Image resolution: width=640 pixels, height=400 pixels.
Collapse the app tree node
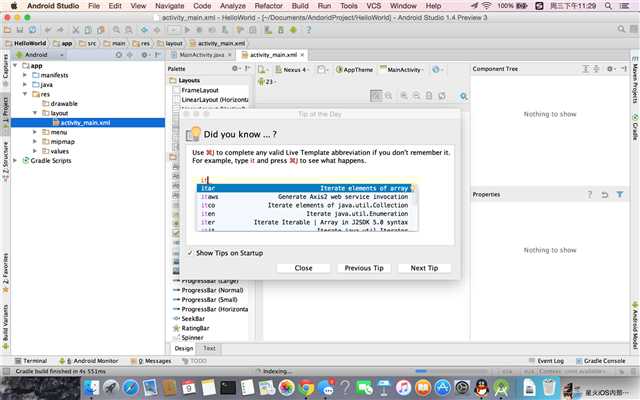coord(15,65)
